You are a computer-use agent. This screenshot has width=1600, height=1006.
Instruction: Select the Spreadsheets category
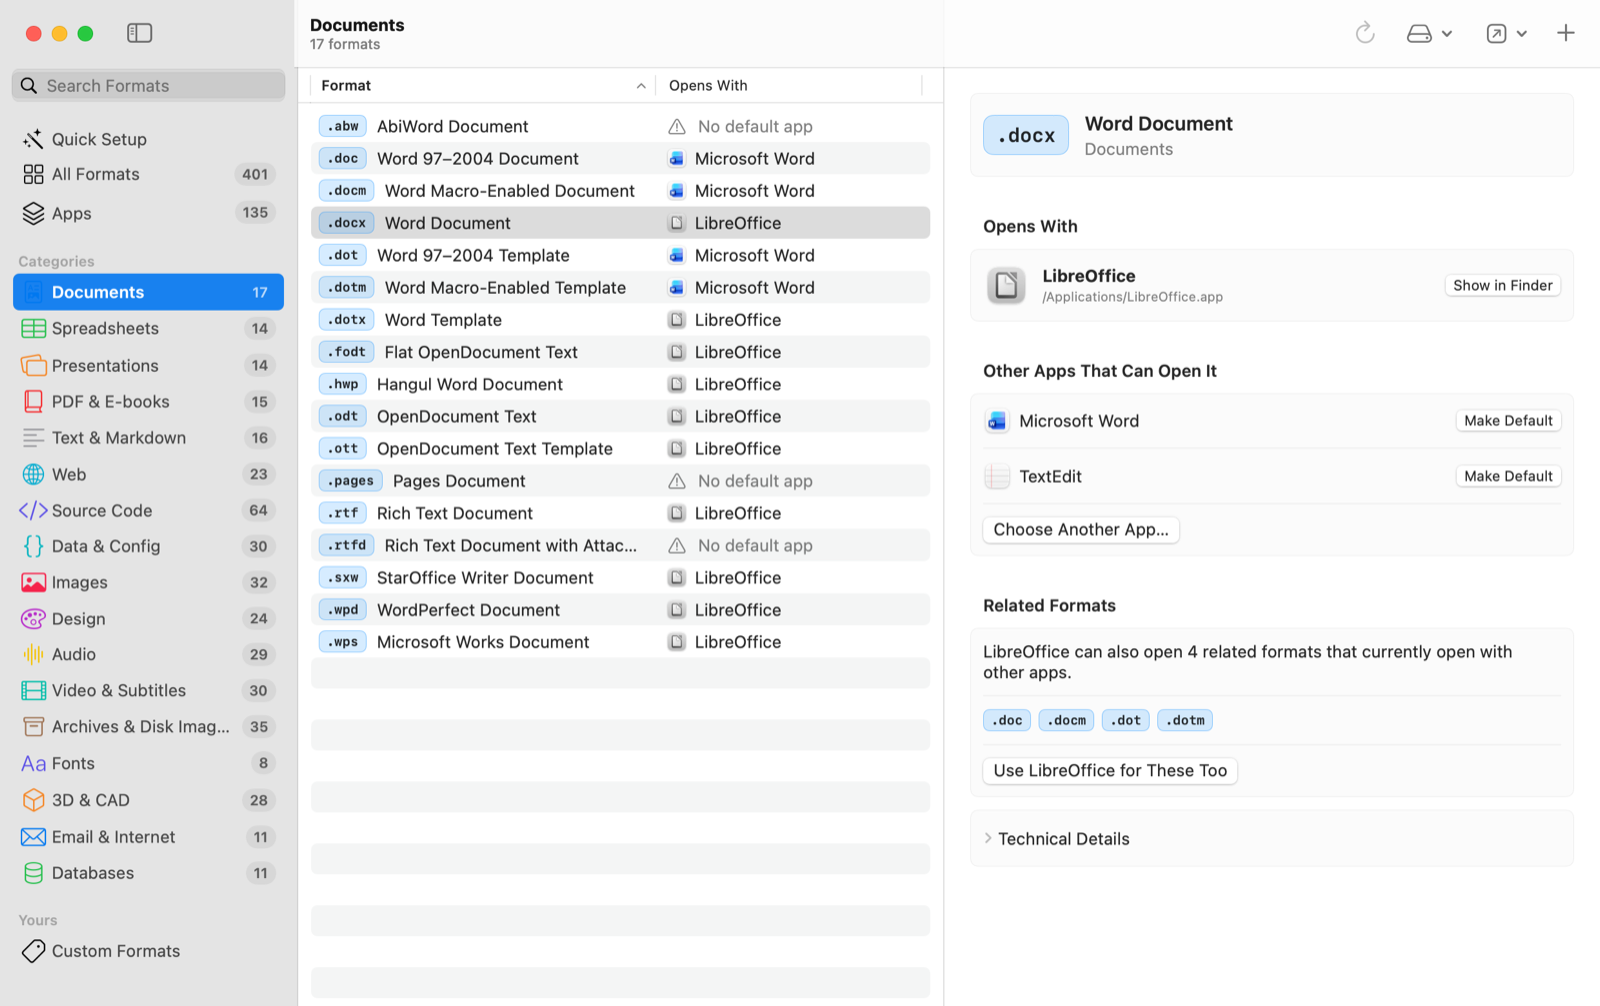148,328
